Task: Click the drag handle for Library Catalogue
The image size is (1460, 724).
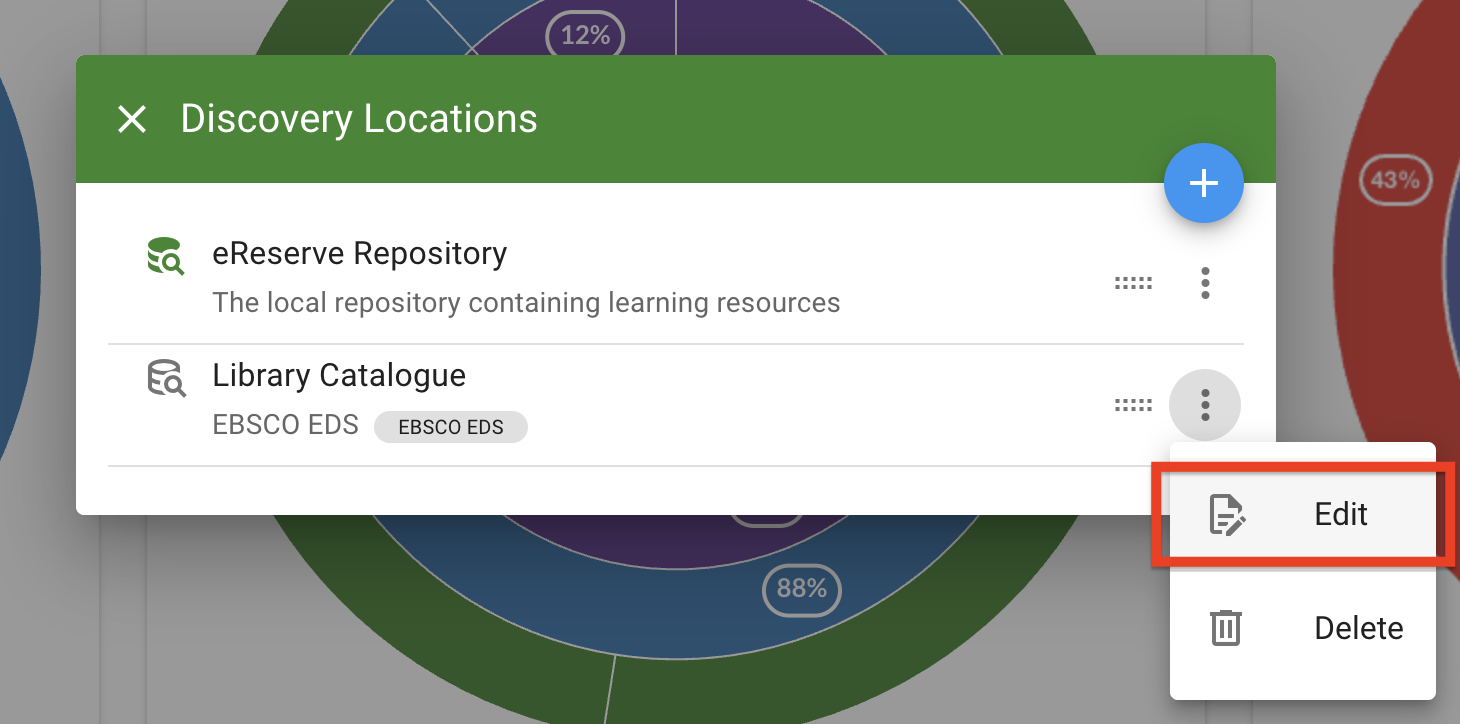Action: [x=1133, y=405]
